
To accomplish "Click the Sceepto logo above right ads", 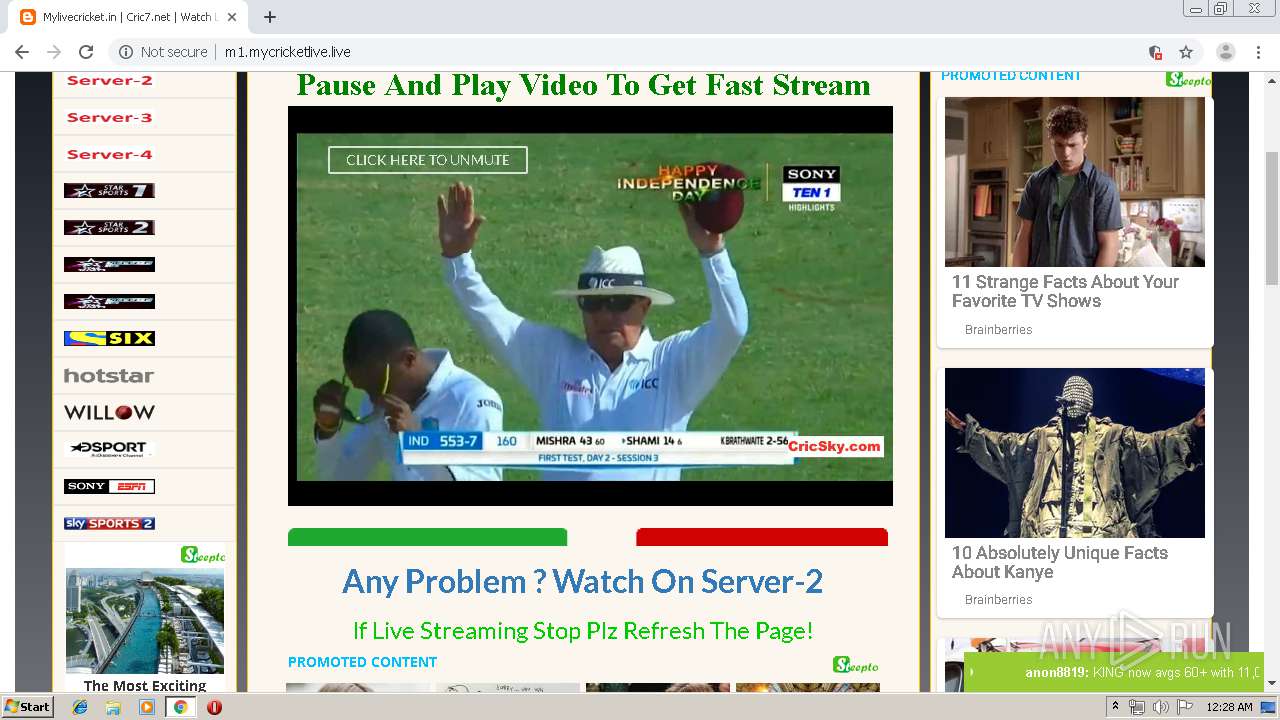I will (1188, 79).
